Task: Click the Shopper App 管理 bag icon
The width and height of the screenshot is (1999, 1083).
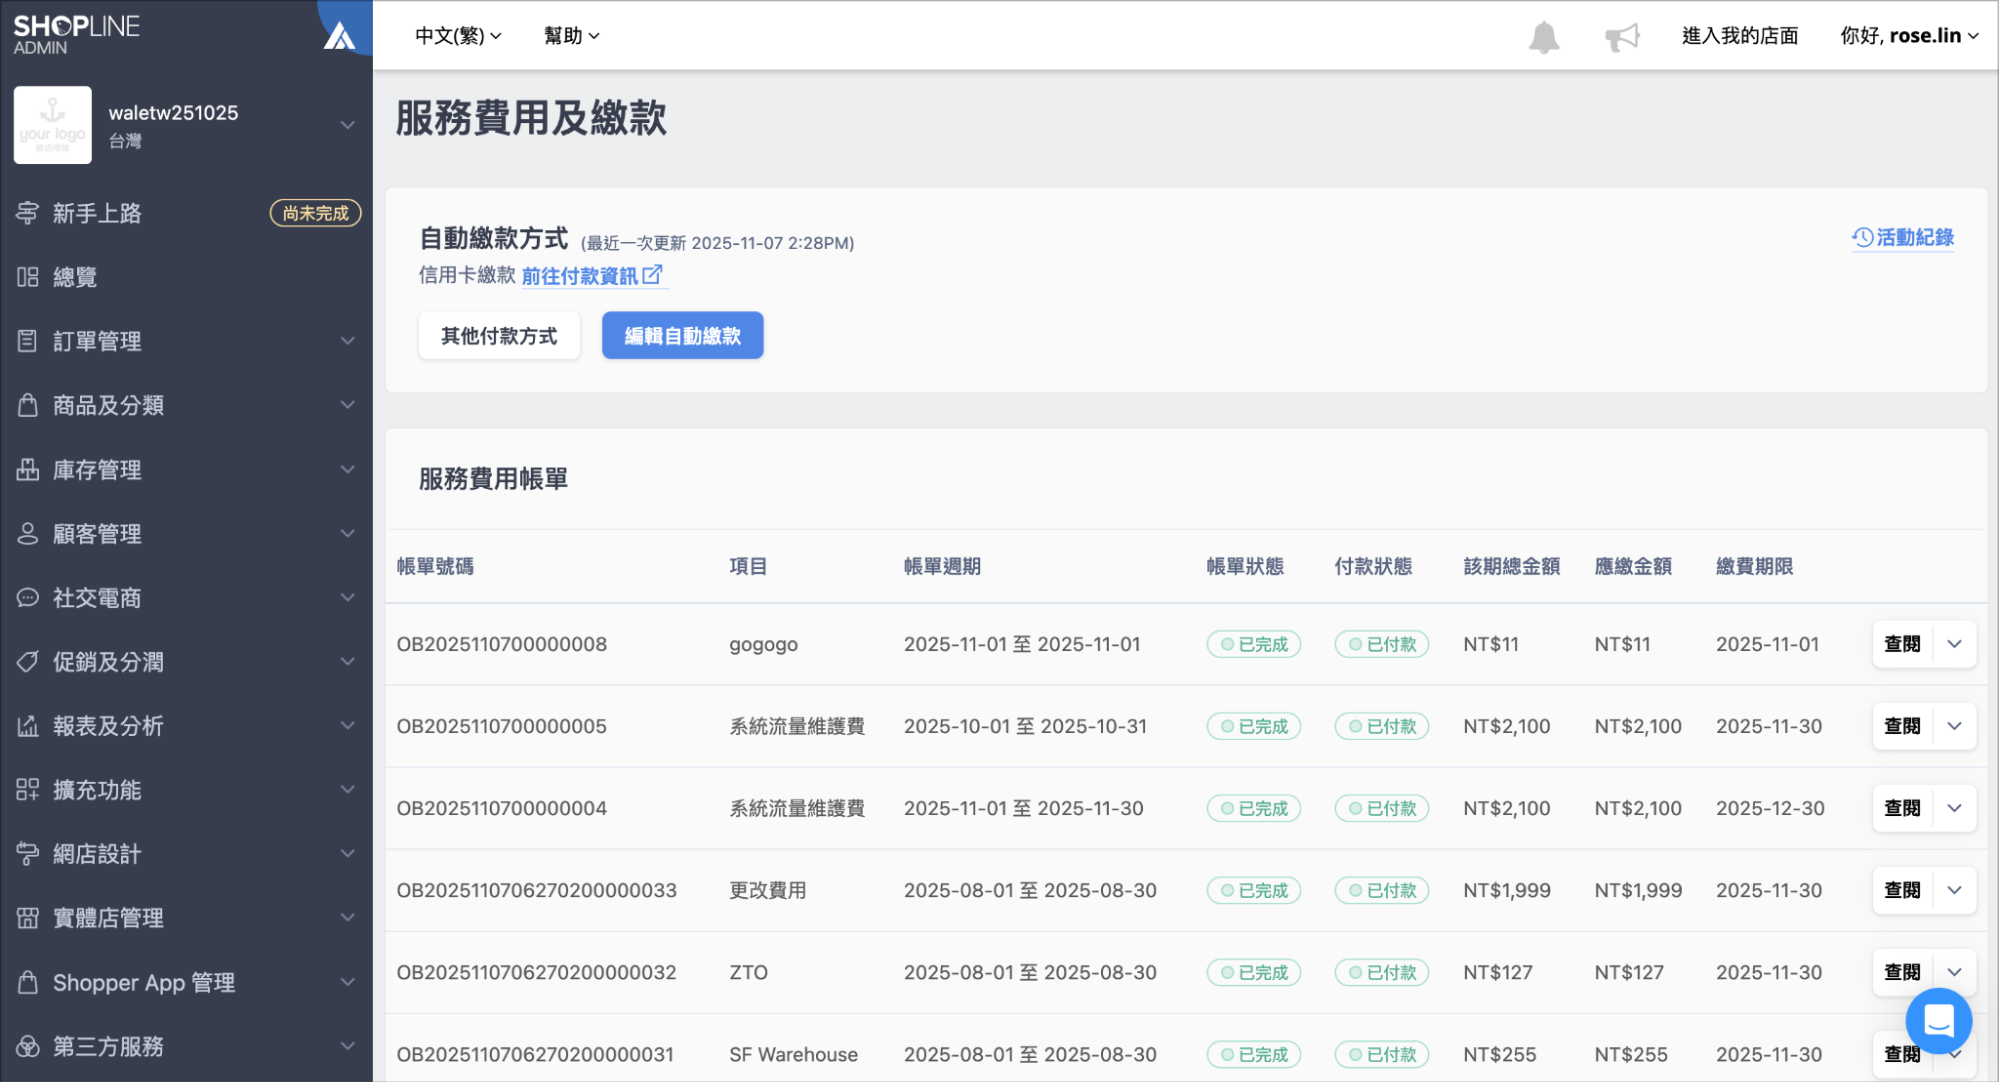Action: tap(27, 982)
